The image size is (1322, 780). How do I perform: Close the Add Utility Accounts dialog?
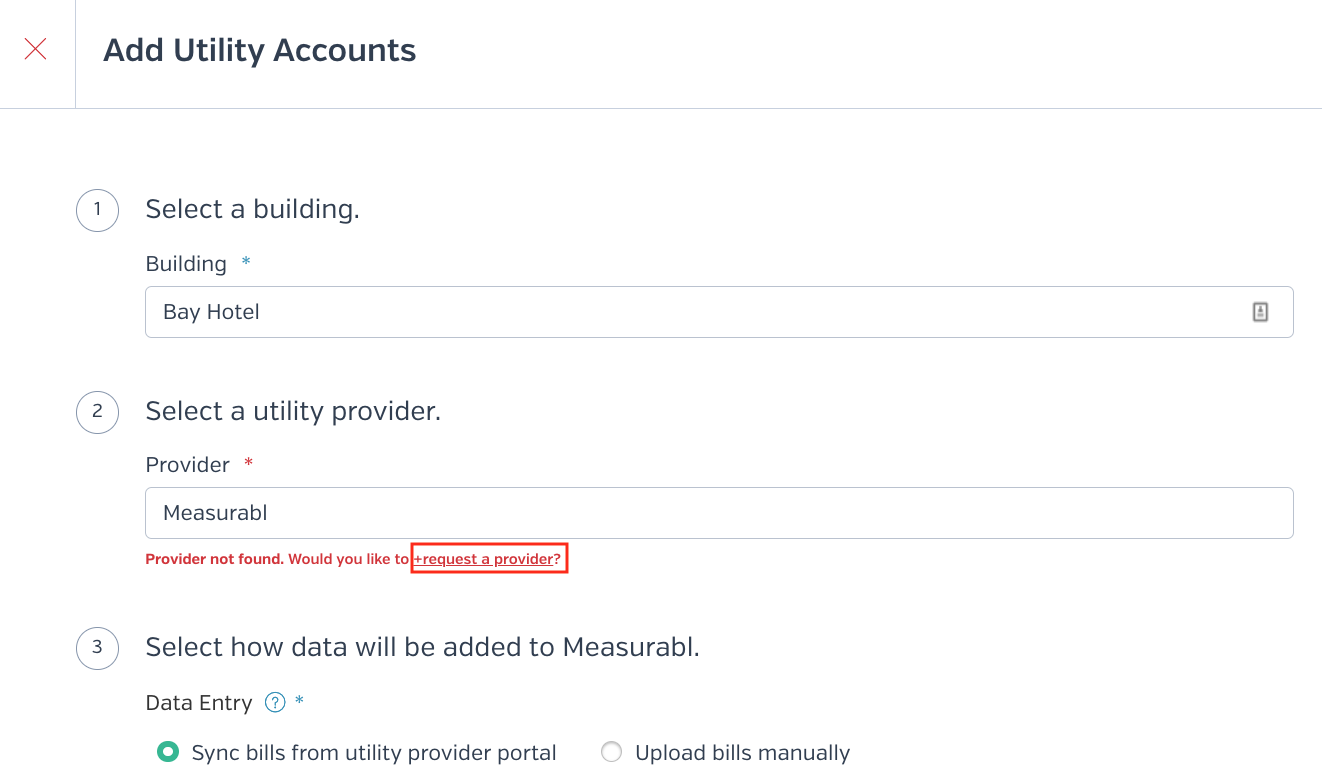point(36,49)
